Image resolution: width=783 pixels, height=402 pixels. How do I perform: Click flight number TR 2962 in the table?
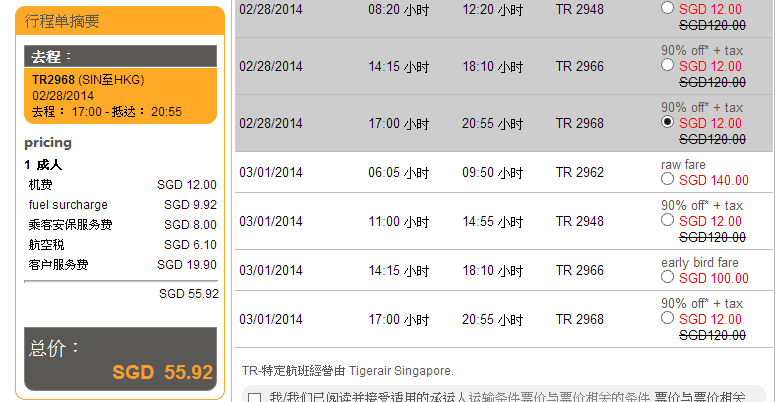579,172
